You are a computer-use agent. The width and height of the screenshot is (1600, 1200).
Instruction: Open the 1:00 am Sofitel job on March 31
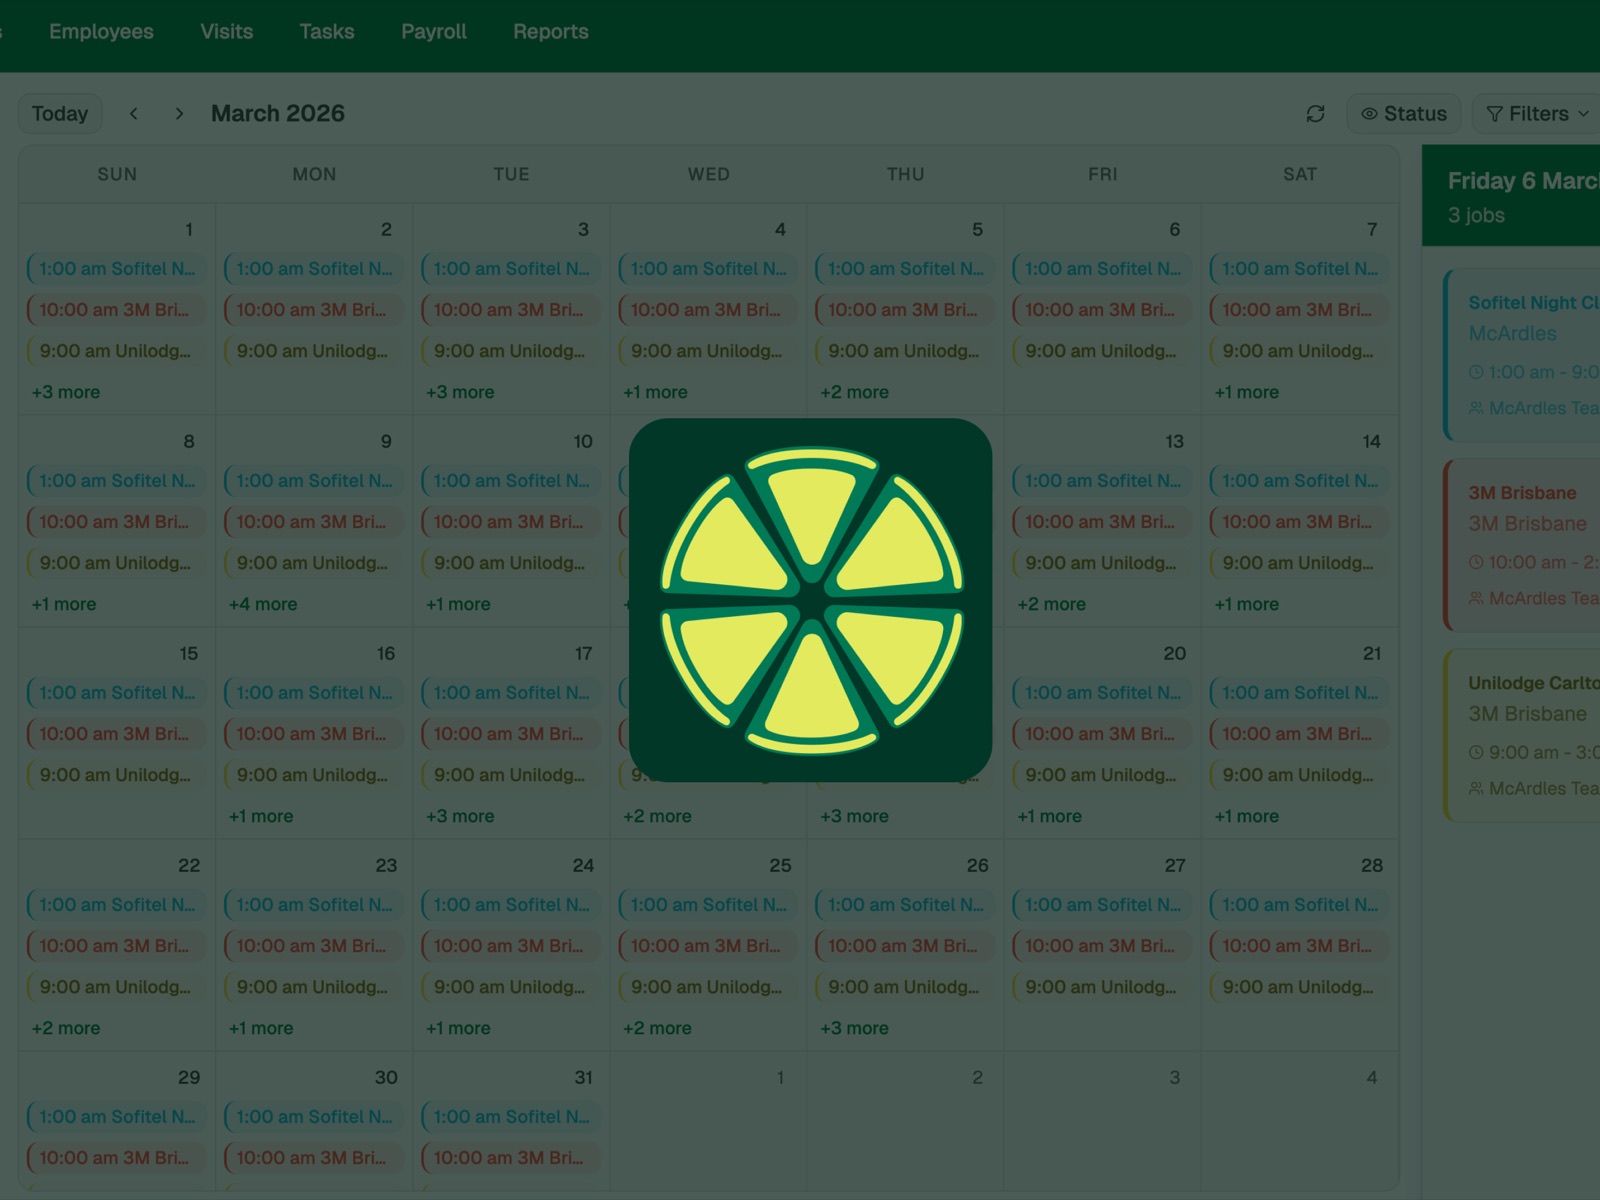(511, 1117)
